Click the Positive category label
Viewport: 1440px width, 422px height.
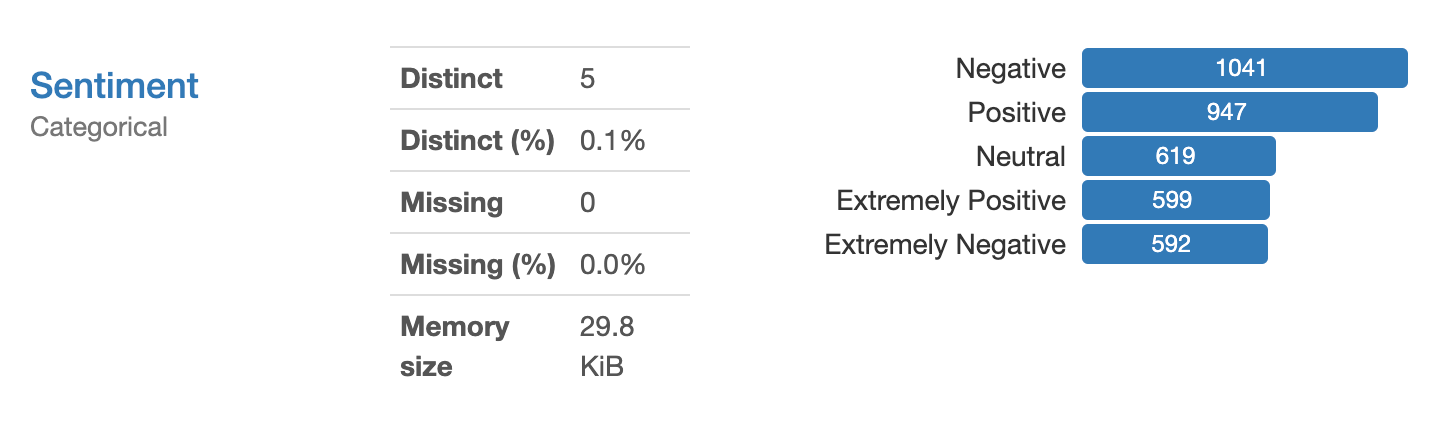[x=1016, y=113]
